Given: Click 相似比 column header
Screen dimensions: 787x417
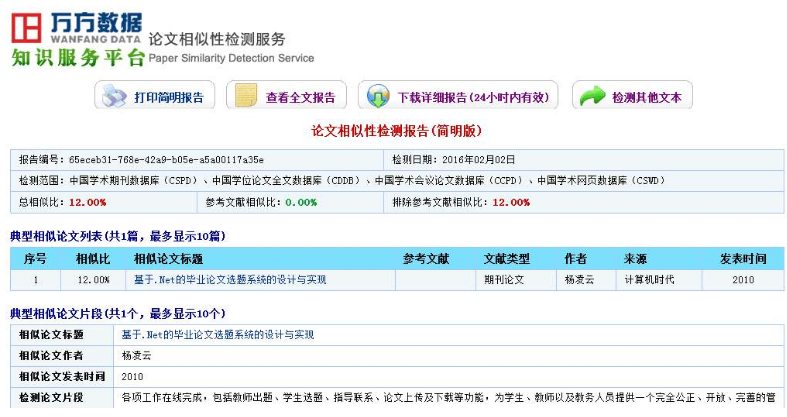Looking at the screenshot, I should tap(93, 259).
